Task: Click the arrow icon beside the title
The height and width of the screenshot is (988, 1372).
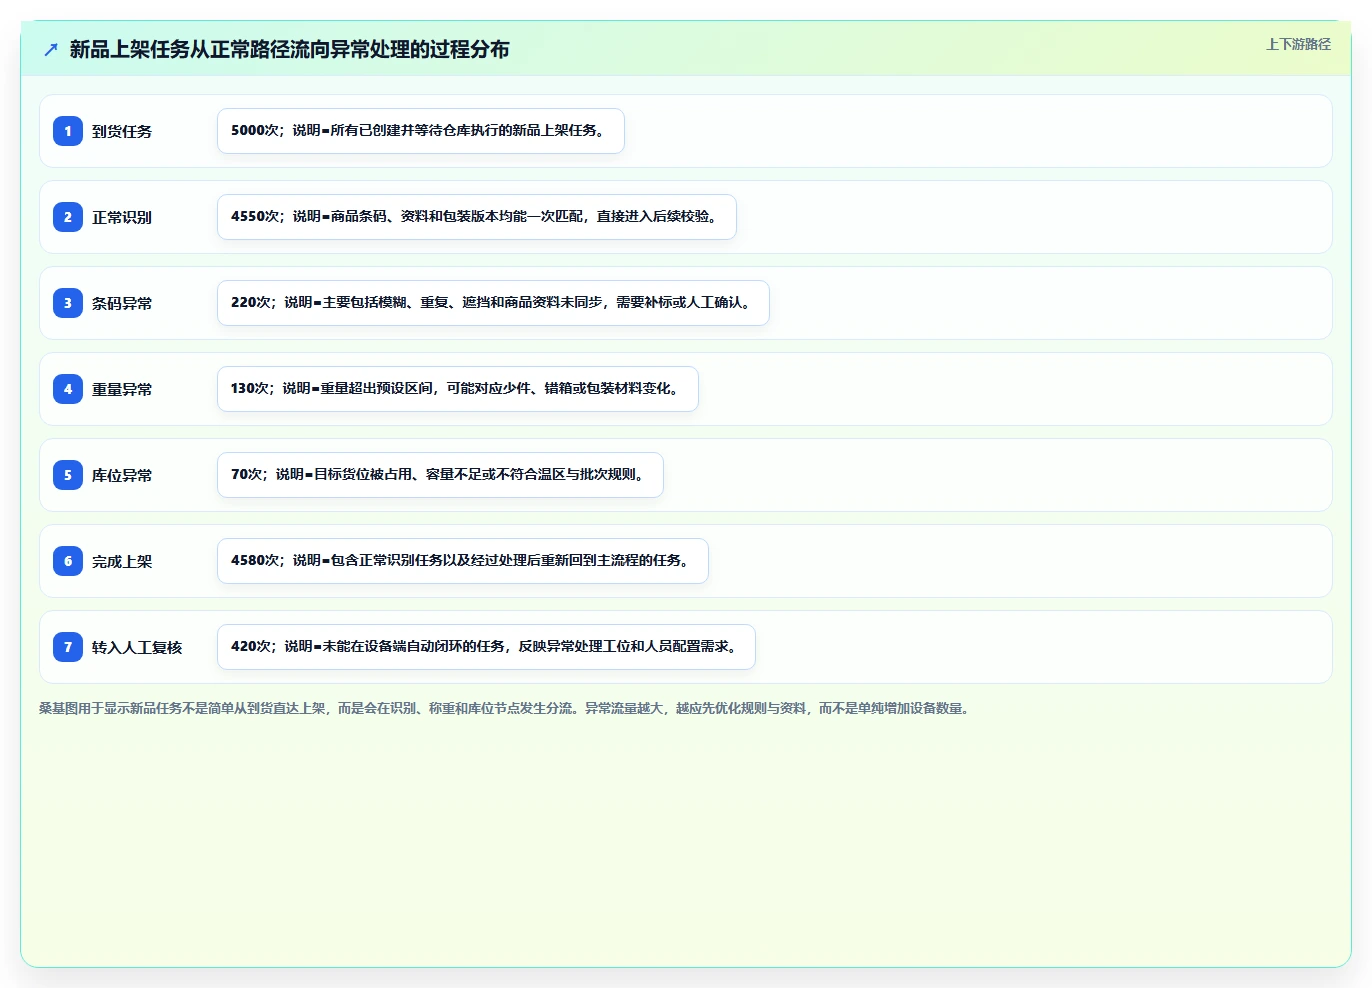Action: pos(51,49)
